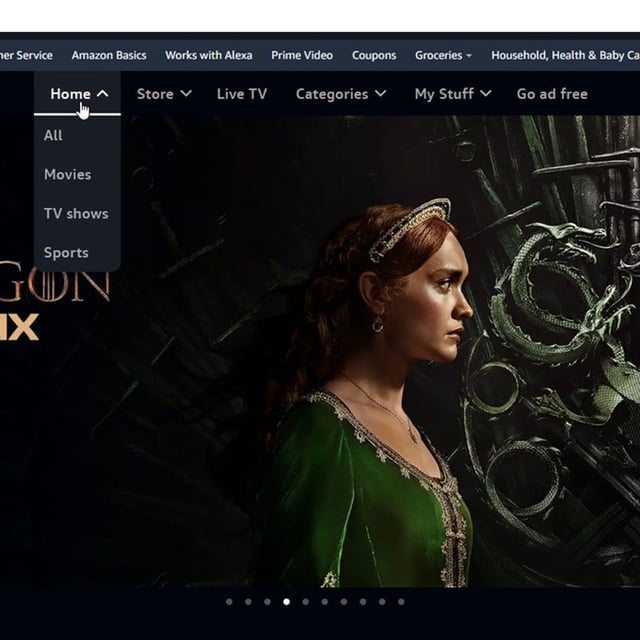Jump to the last carousel slide dot
Image resolution: width=640 pixels, height=640 pixels.
click(x=401, y=602)
